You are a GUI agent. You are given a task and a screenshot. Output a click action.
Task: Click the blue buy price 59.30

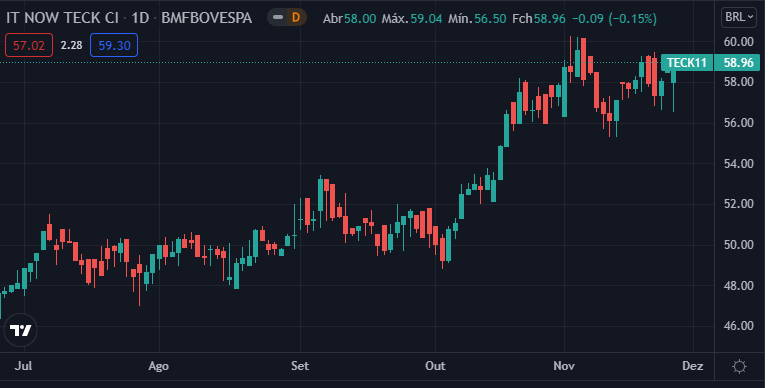(114, 46)
